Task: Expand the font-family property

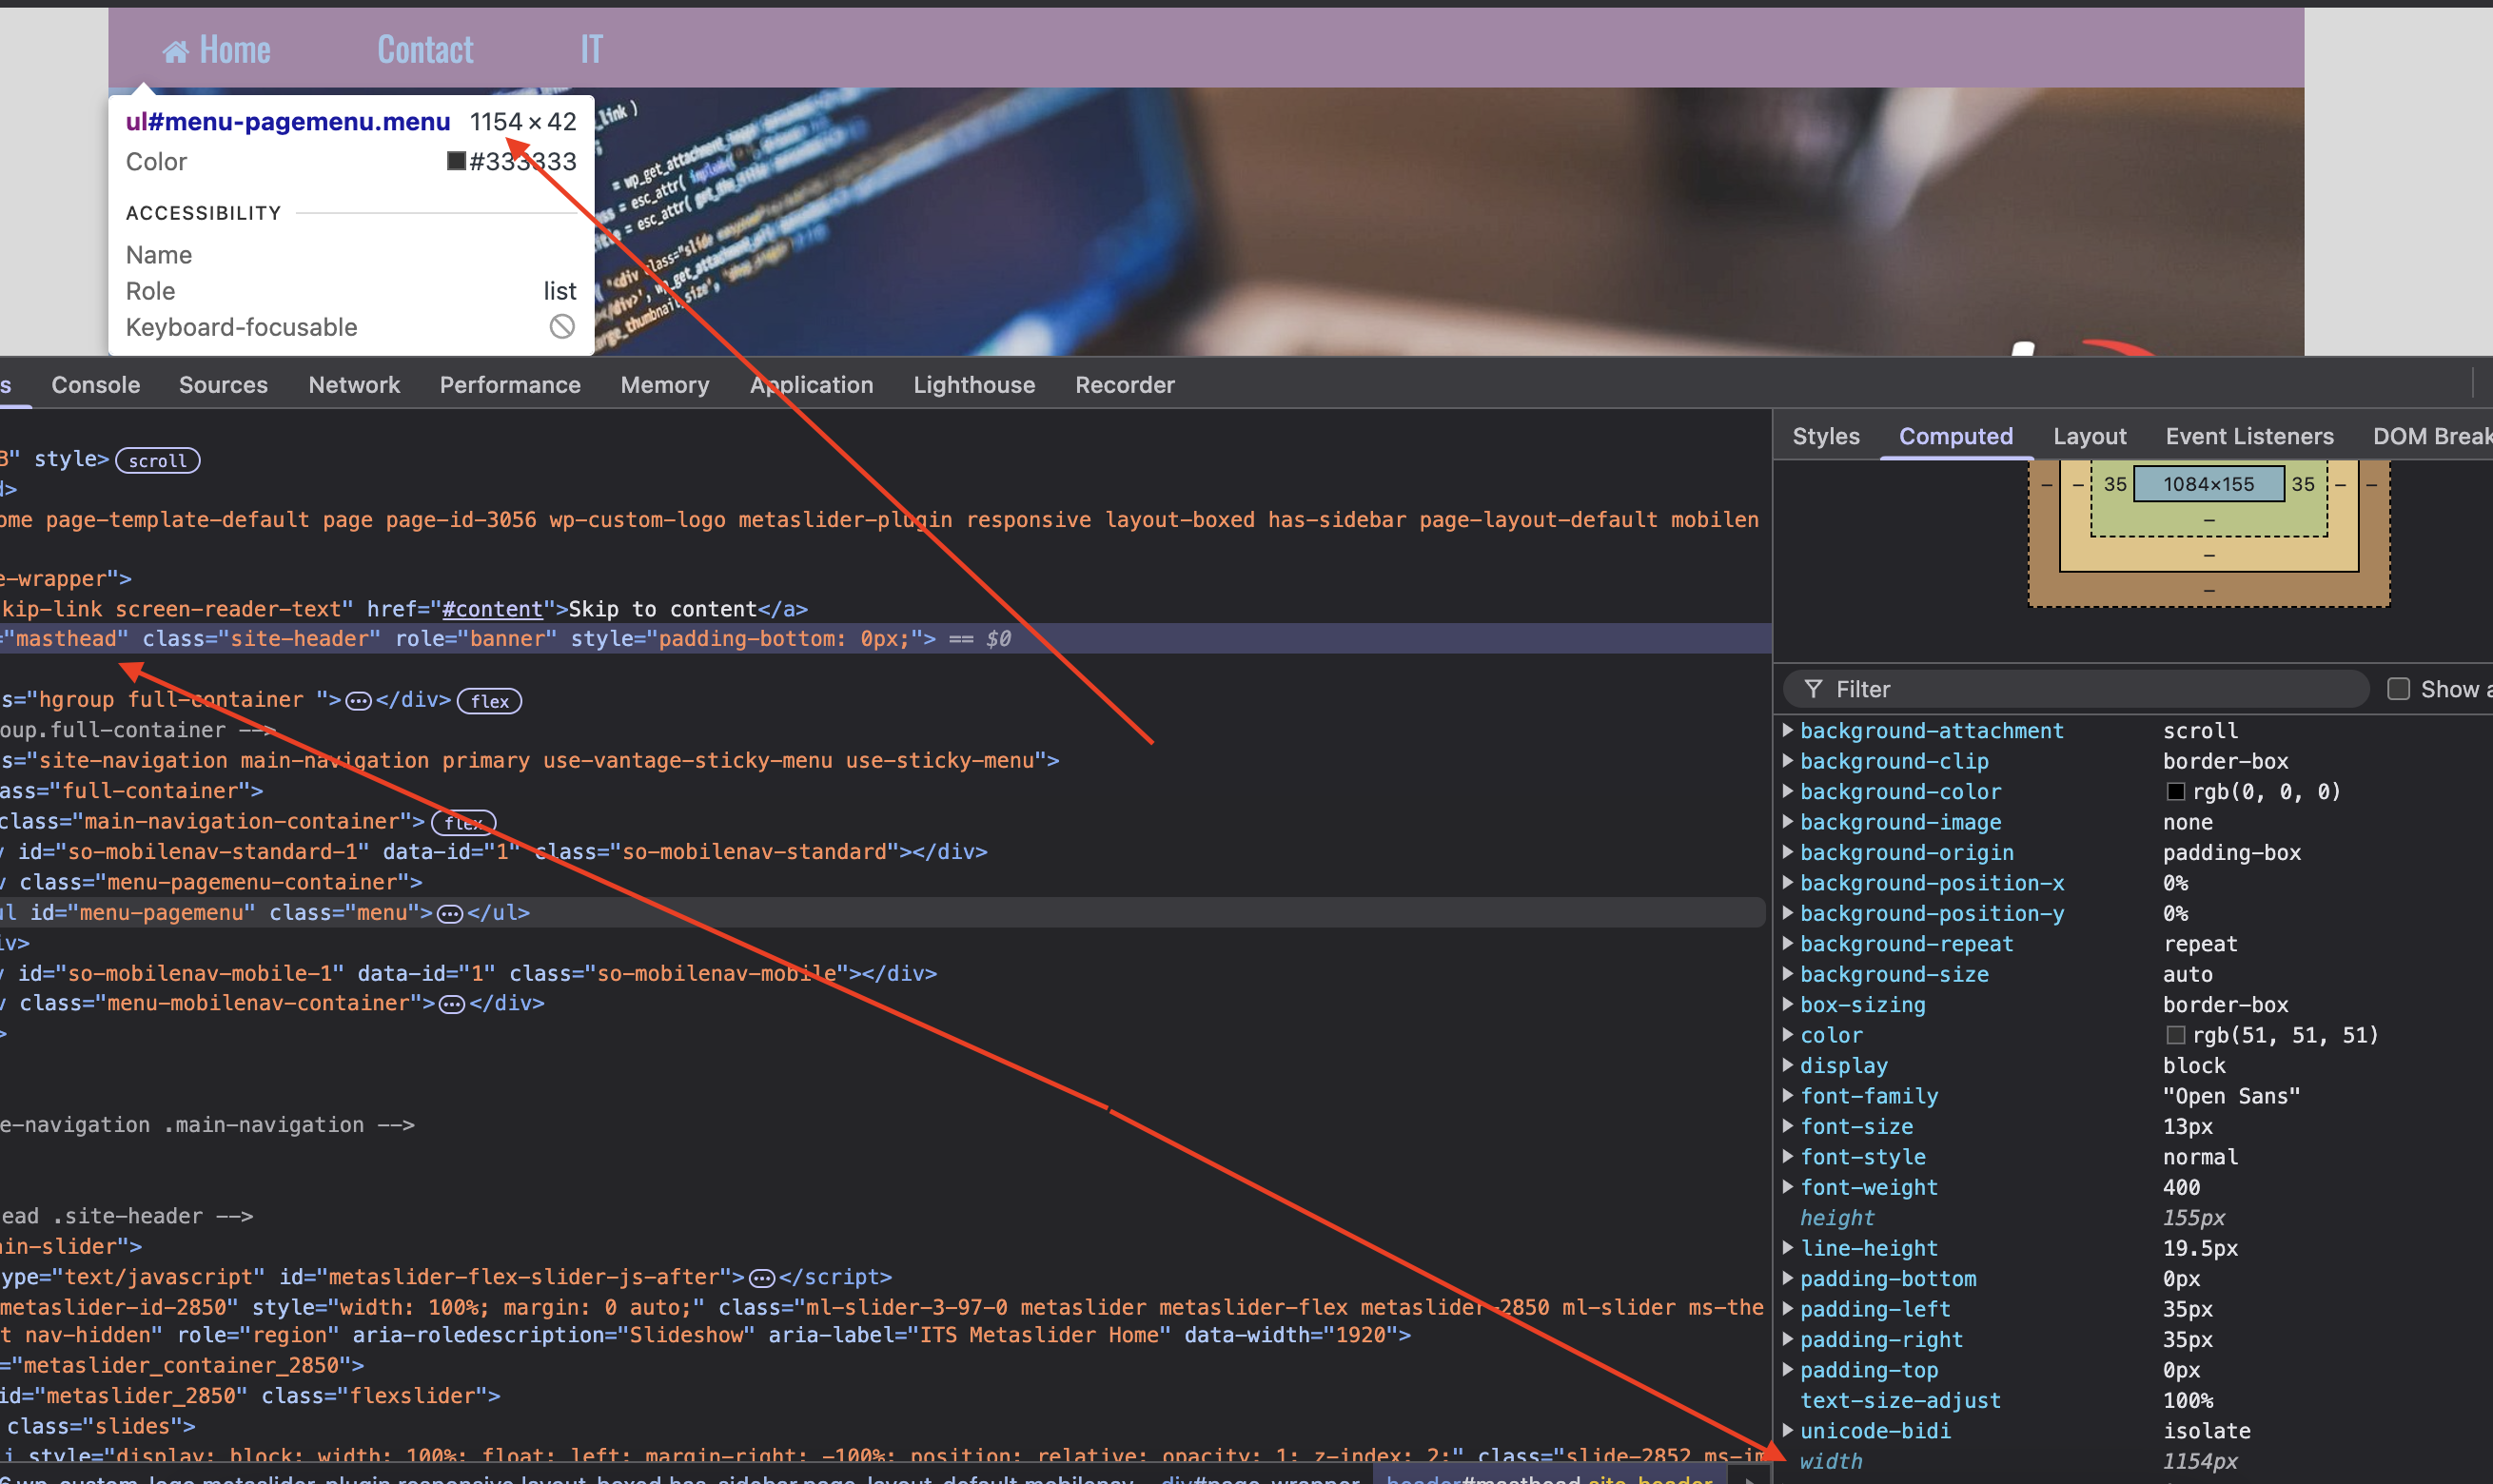Action: 1787,1095
